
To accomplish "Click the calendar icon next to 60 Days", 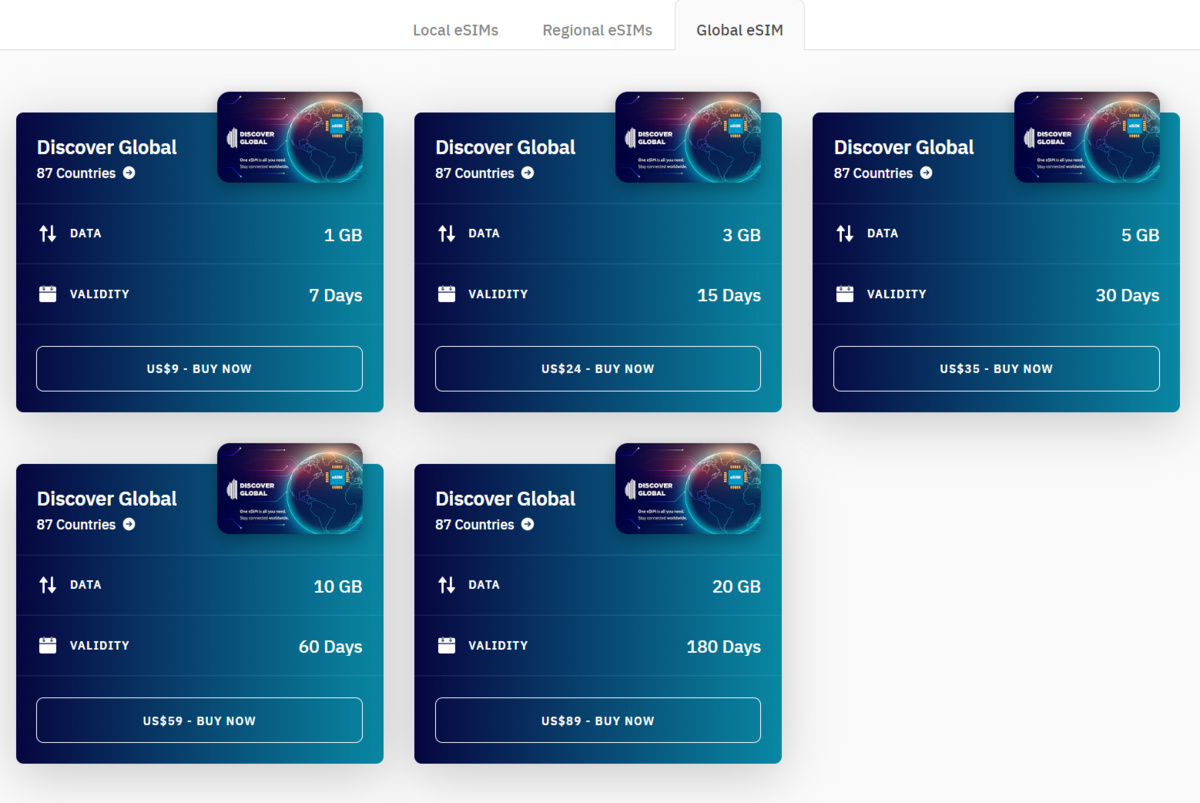I will pyautogui.click(x=49, y=646).
